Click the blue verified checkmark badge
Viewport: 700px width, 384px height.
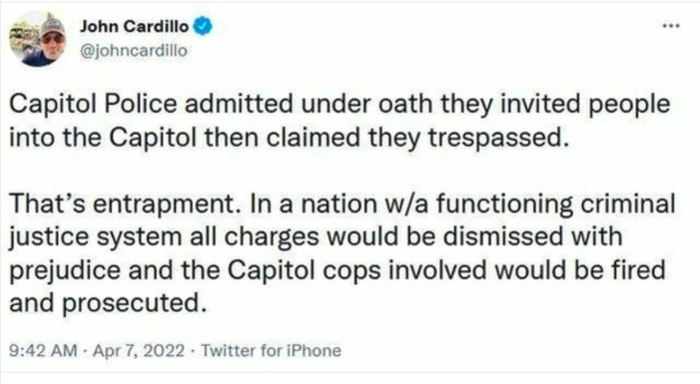point(203,26)
